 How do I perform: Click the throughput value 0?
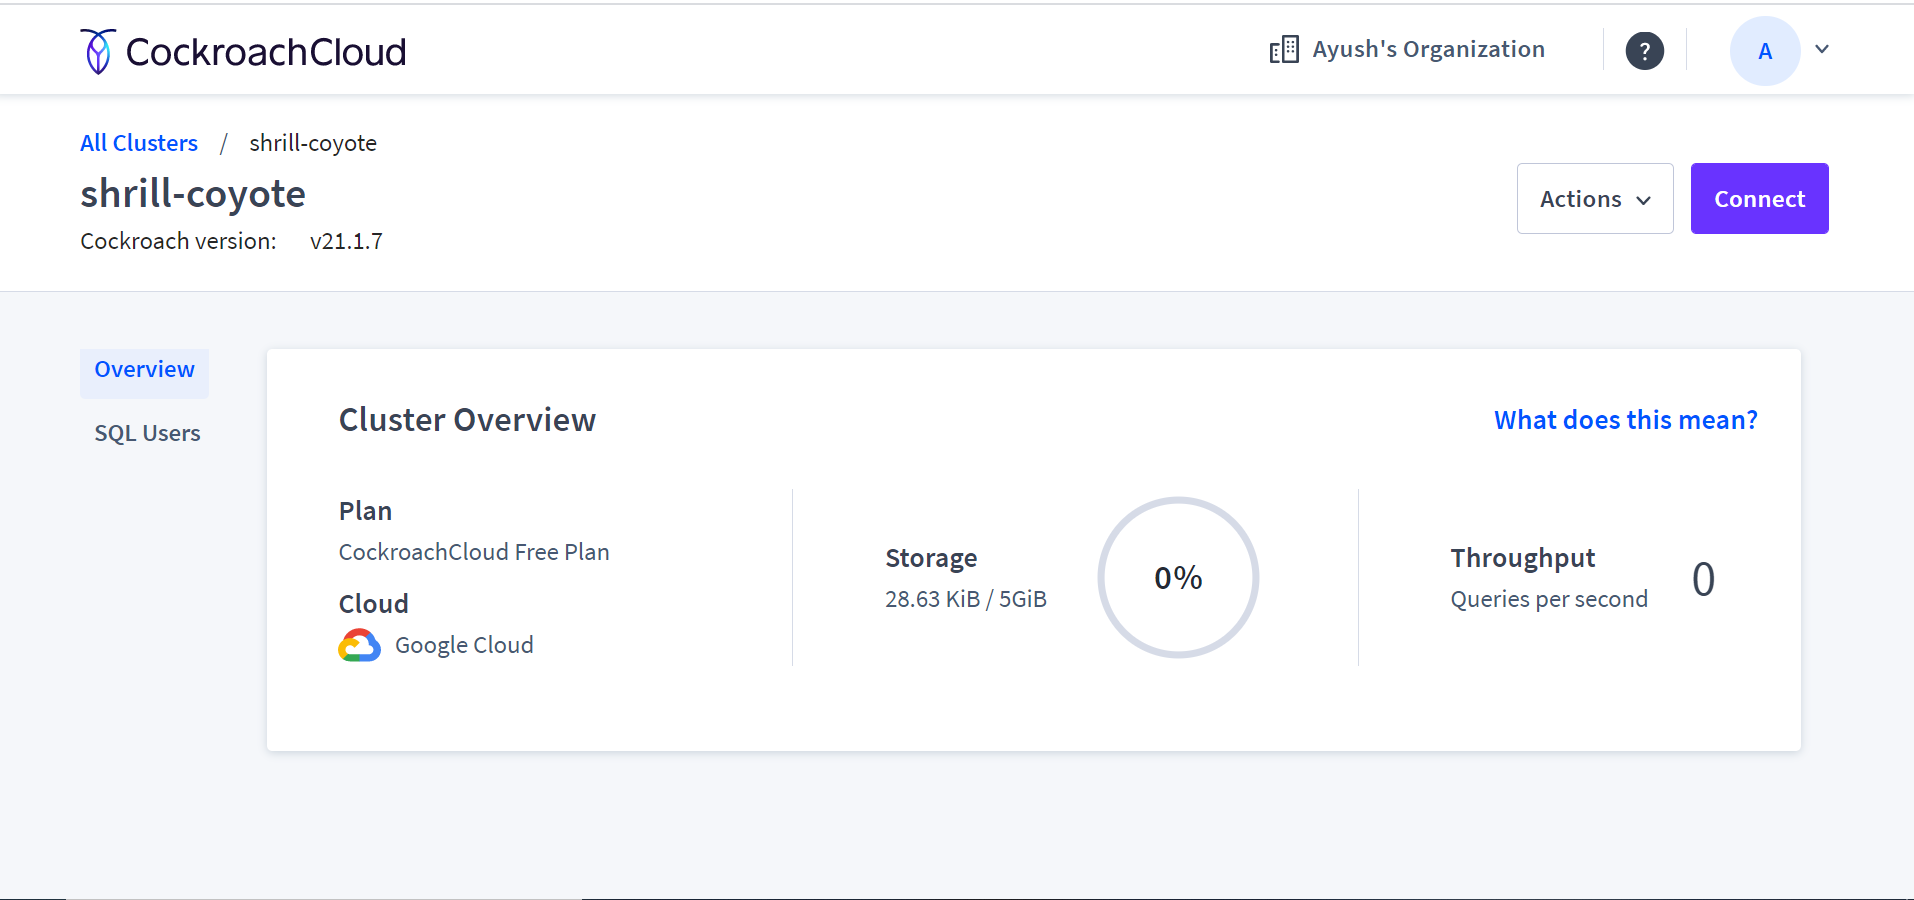pyautogui.click(x=1703, y=579)
